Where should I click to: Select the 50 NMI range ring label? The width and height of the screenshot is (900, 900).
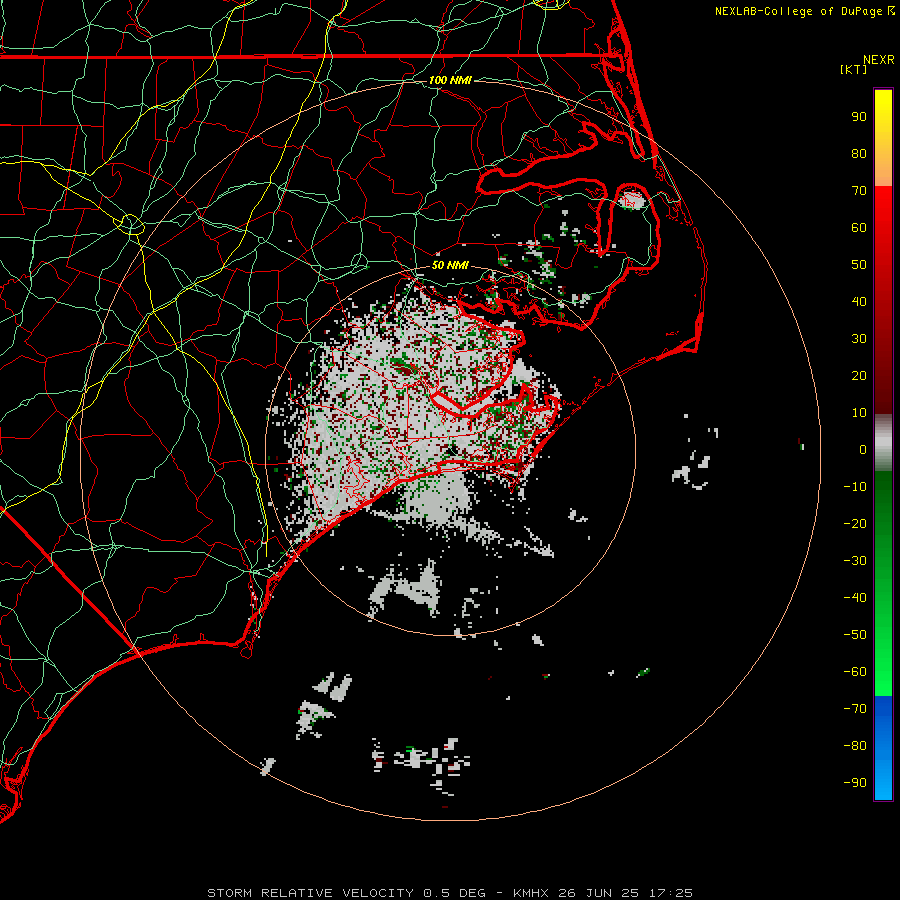click(x=450, y=265)
